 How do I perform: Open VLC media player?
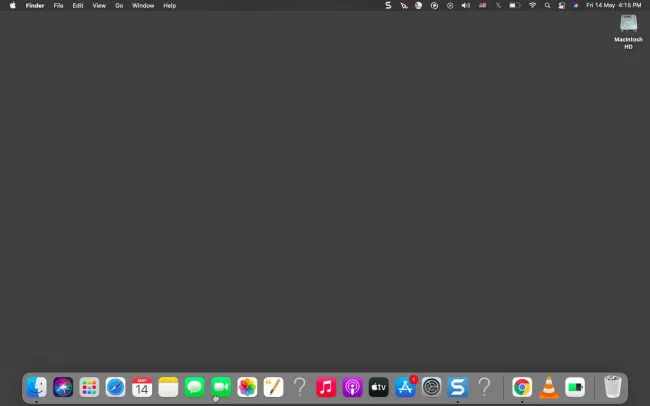click(x=548, y=387)
